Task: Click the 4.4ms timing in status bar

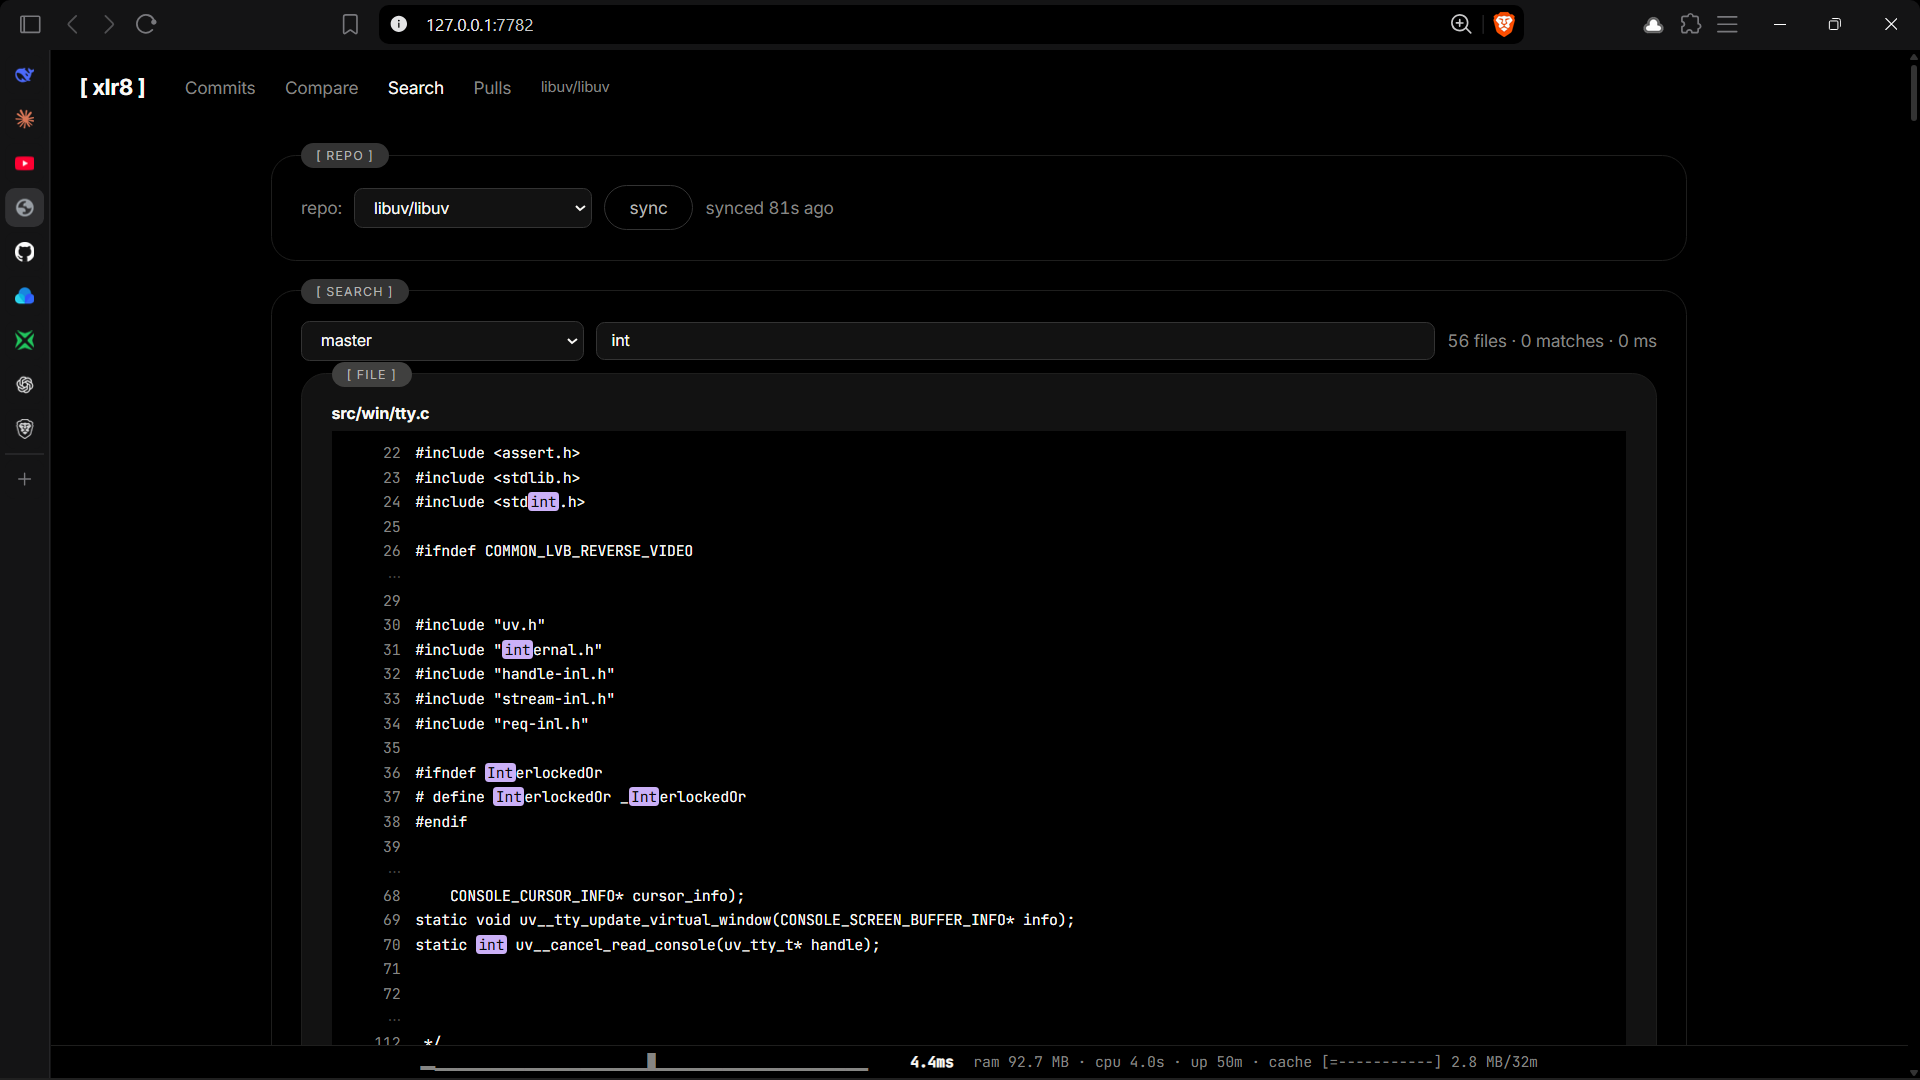Action: point(931,1062)
